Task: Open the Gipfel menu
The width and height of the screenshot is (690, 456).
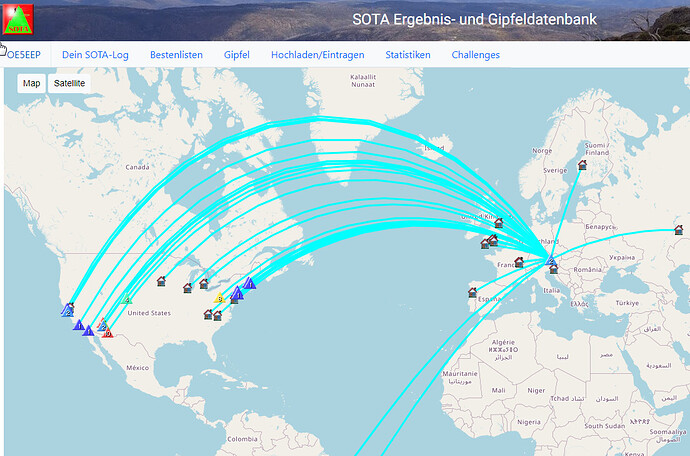Action: click(237, 55)
